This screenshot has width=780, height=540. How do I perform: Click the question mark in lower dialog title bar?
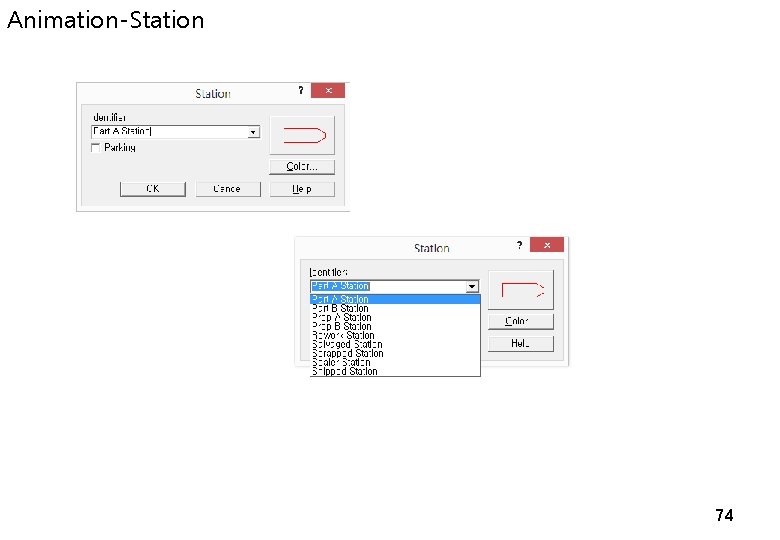pyautogui.click(x=519, y=245)
